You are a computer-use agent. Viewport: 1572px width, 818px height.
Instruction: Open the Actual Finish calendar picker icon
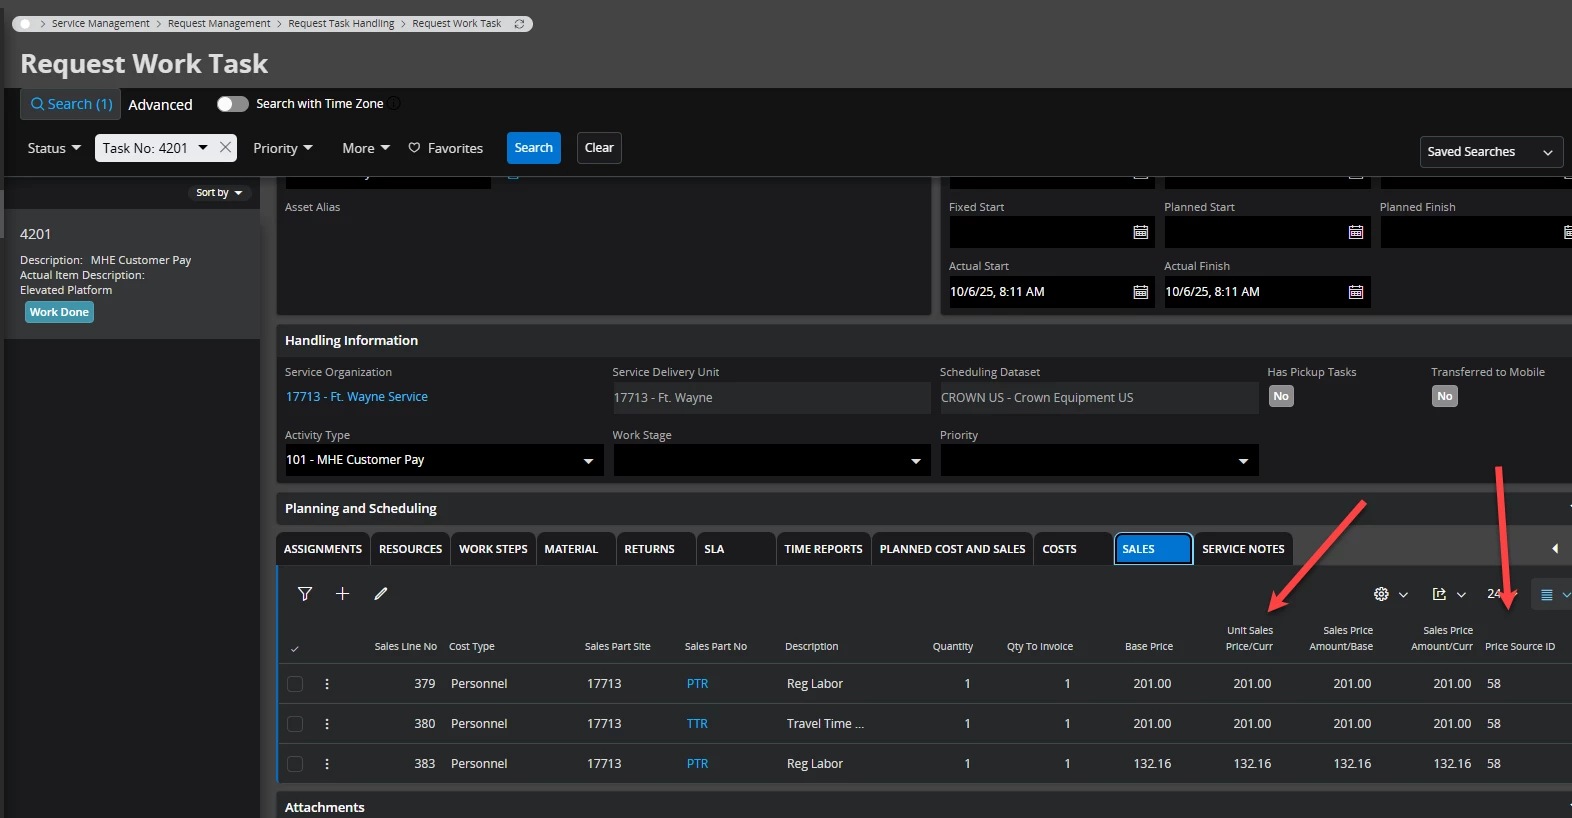(1356, 292)
